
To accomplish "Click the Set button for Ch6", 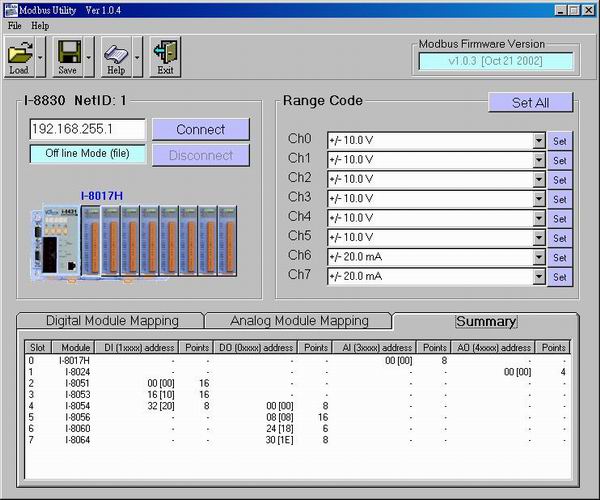I will click(560, 258).
